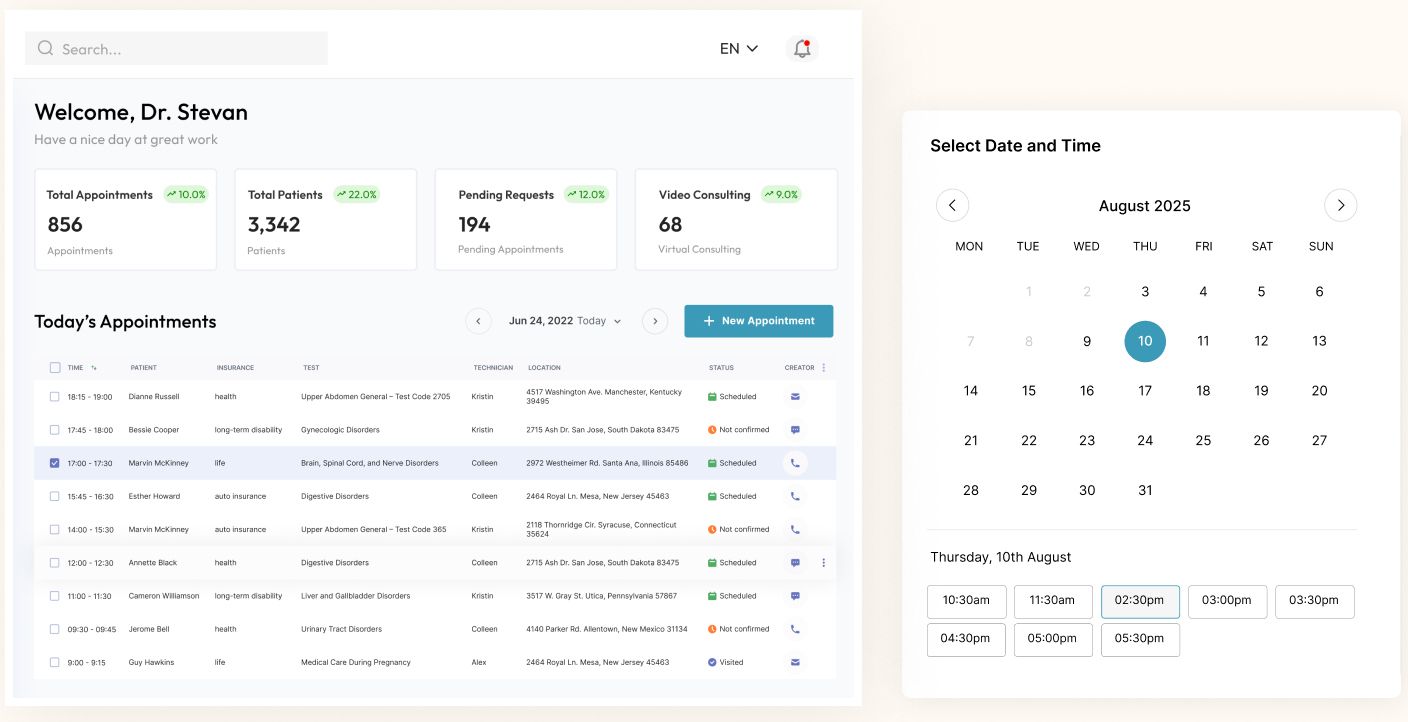Go to the previous month in the calendar

(x=952, y=205)
